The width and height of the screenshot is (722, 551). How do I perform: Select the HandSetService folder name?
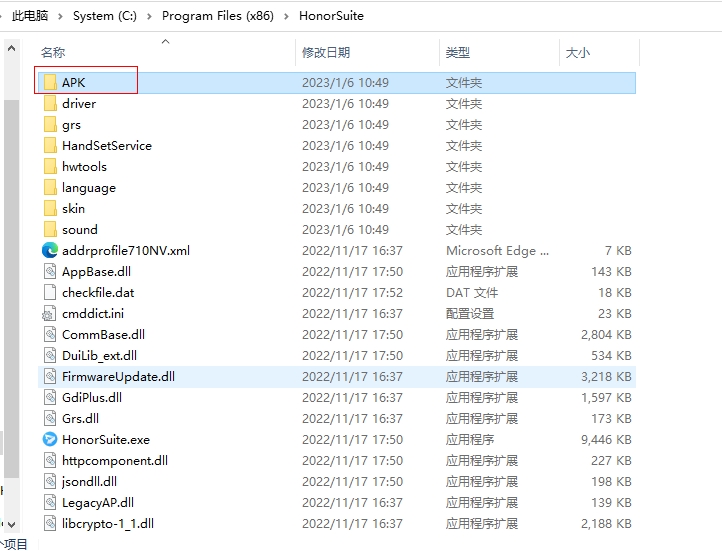click(x=107, y=145)
